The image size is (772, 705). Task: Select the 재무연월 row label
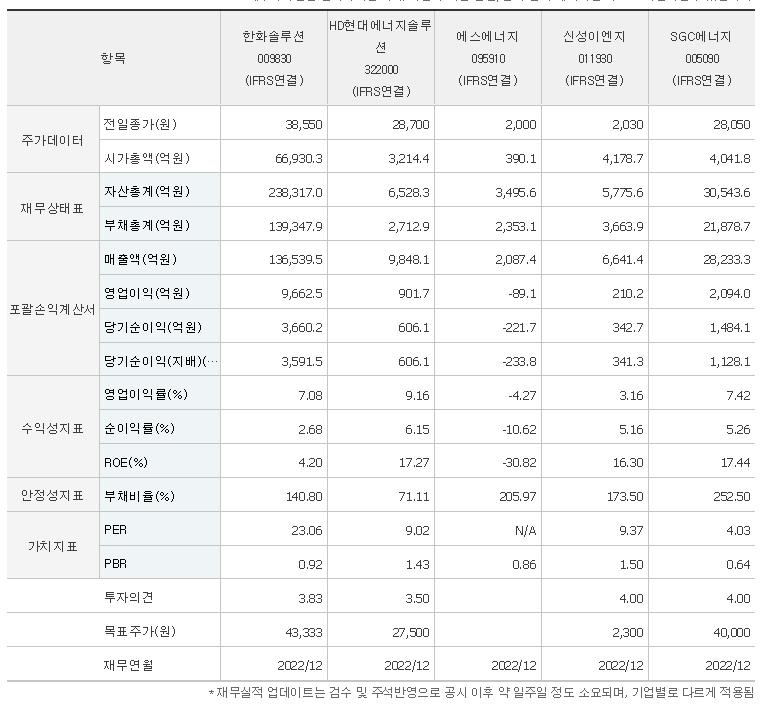(129, 665)
